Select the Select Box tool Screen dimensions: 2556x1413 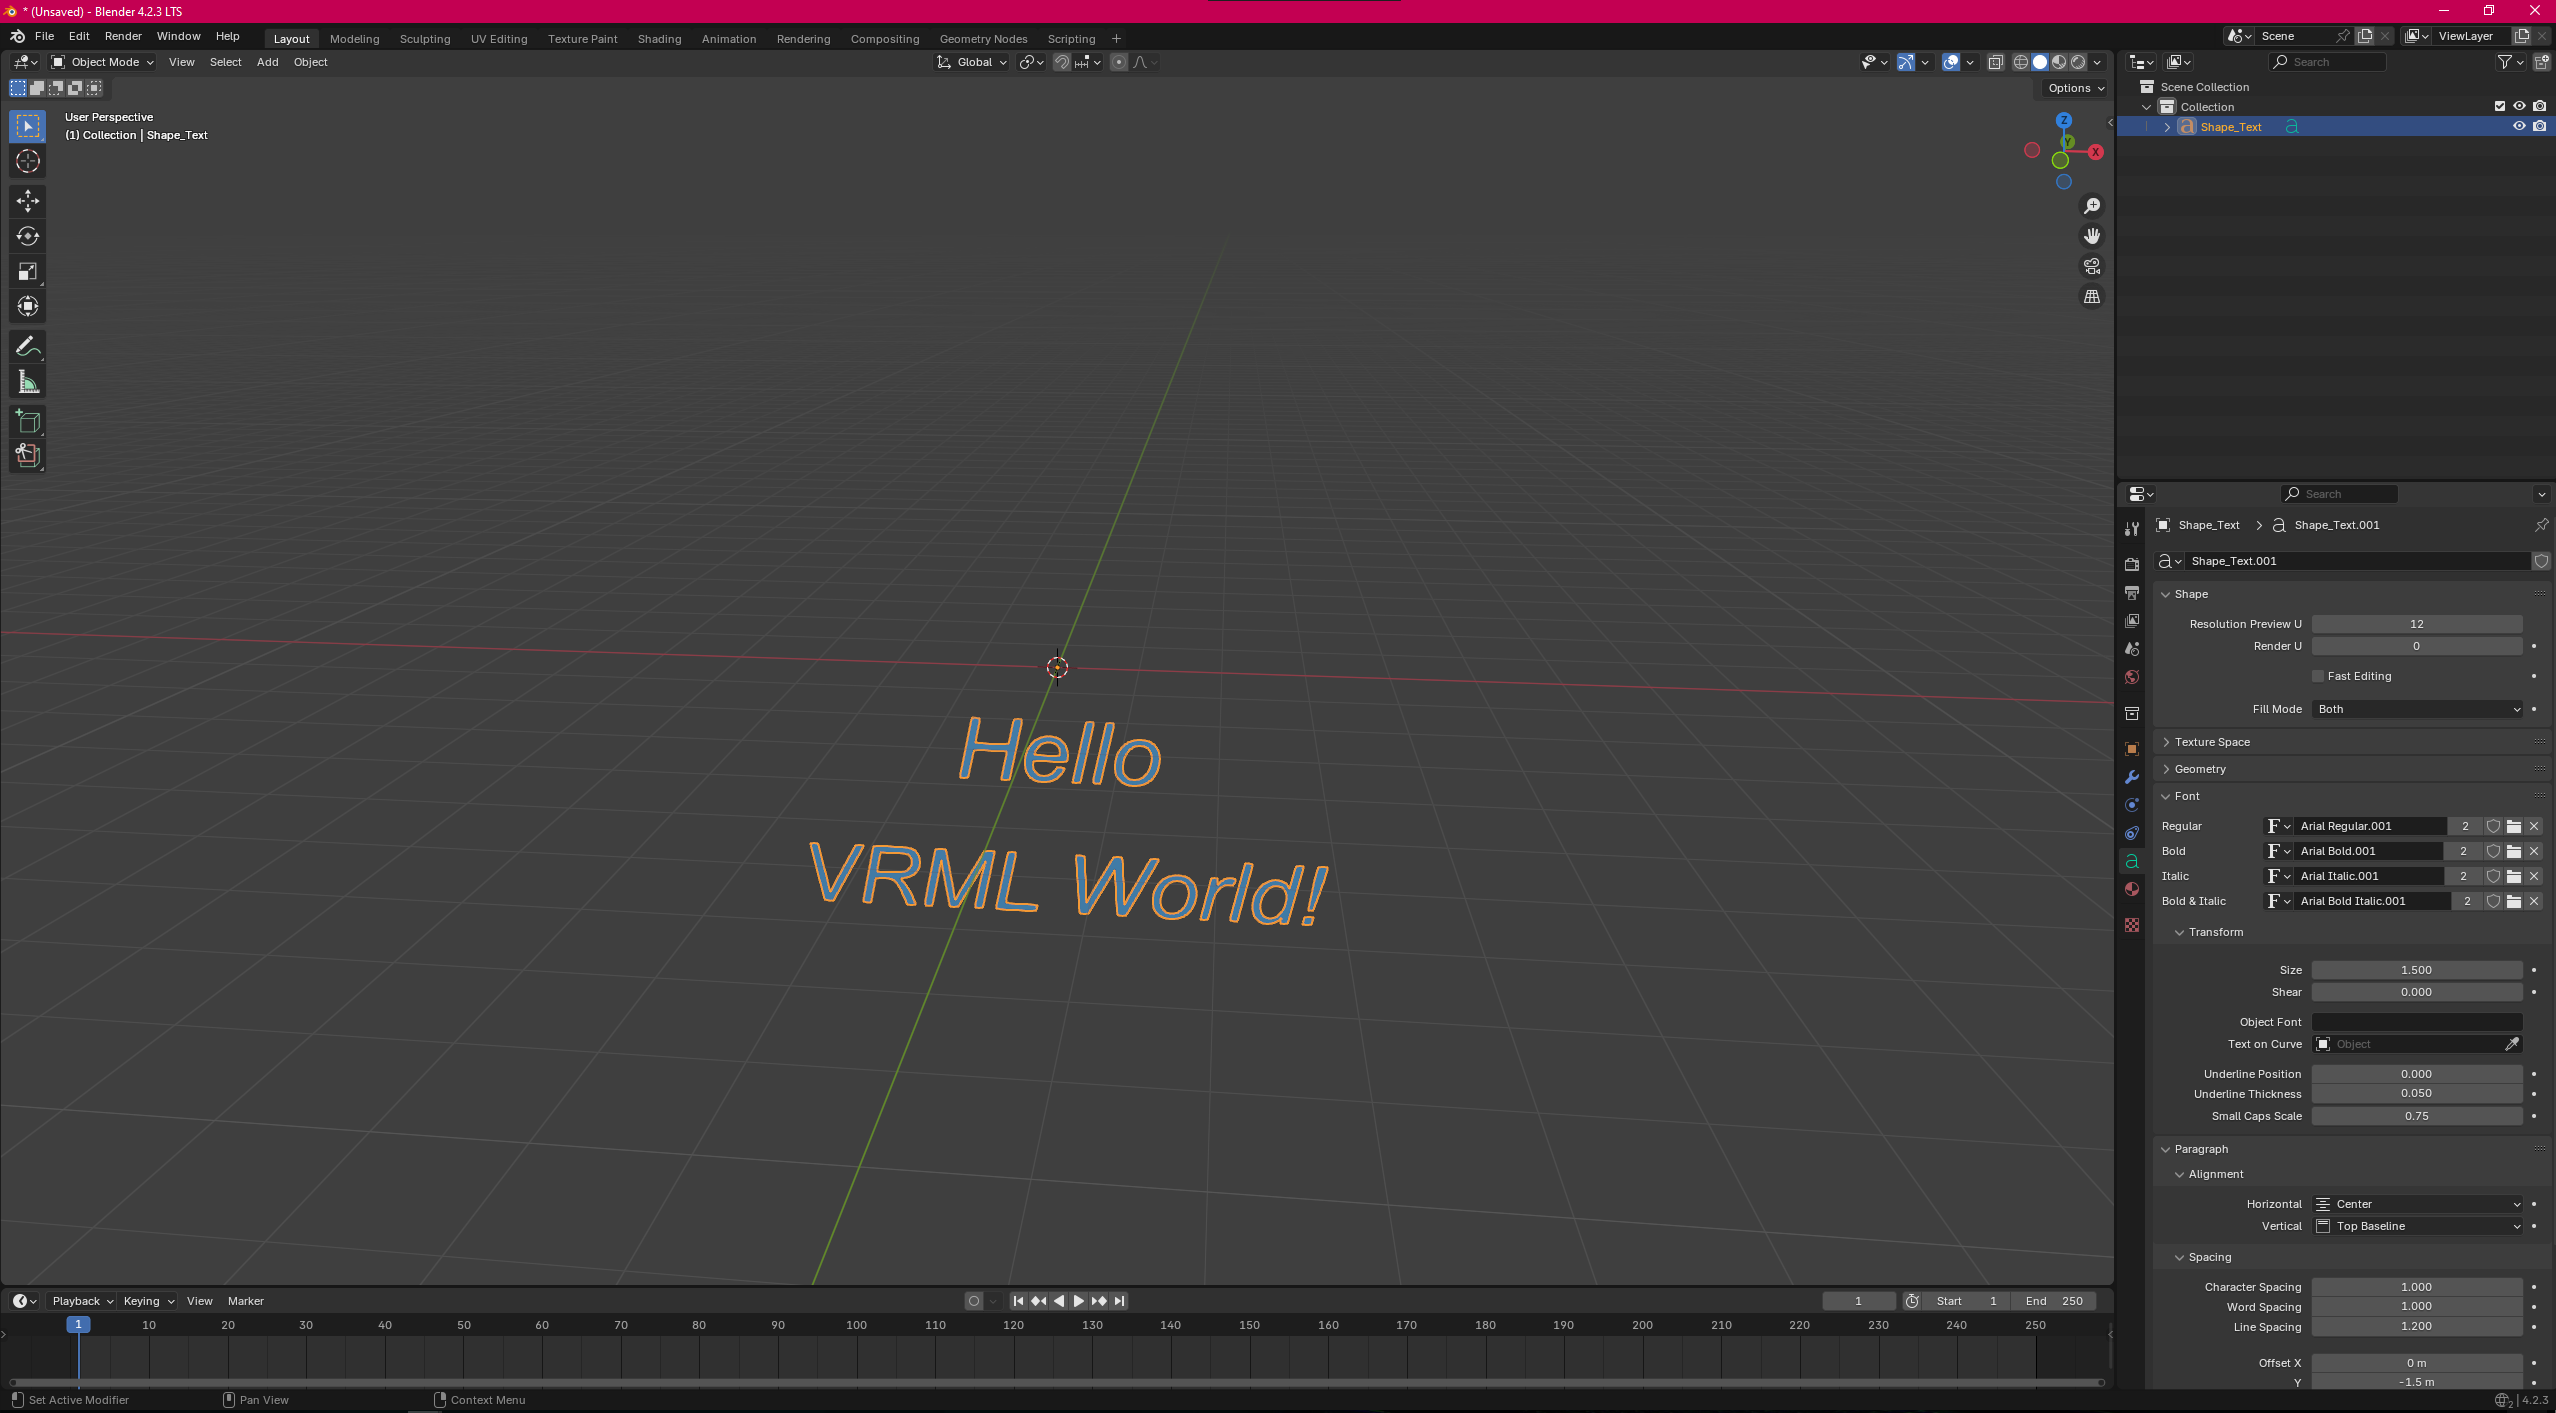28,126
